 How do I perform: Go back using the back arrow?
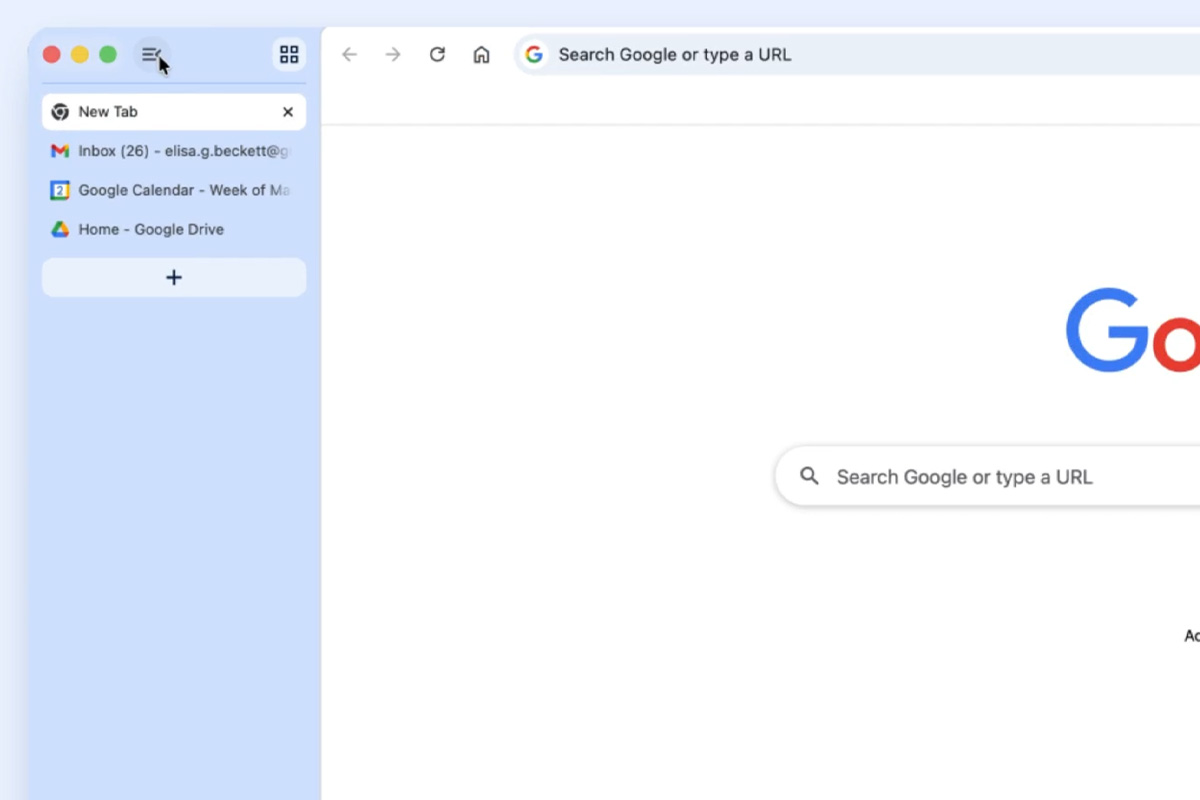tap(349, 55)
